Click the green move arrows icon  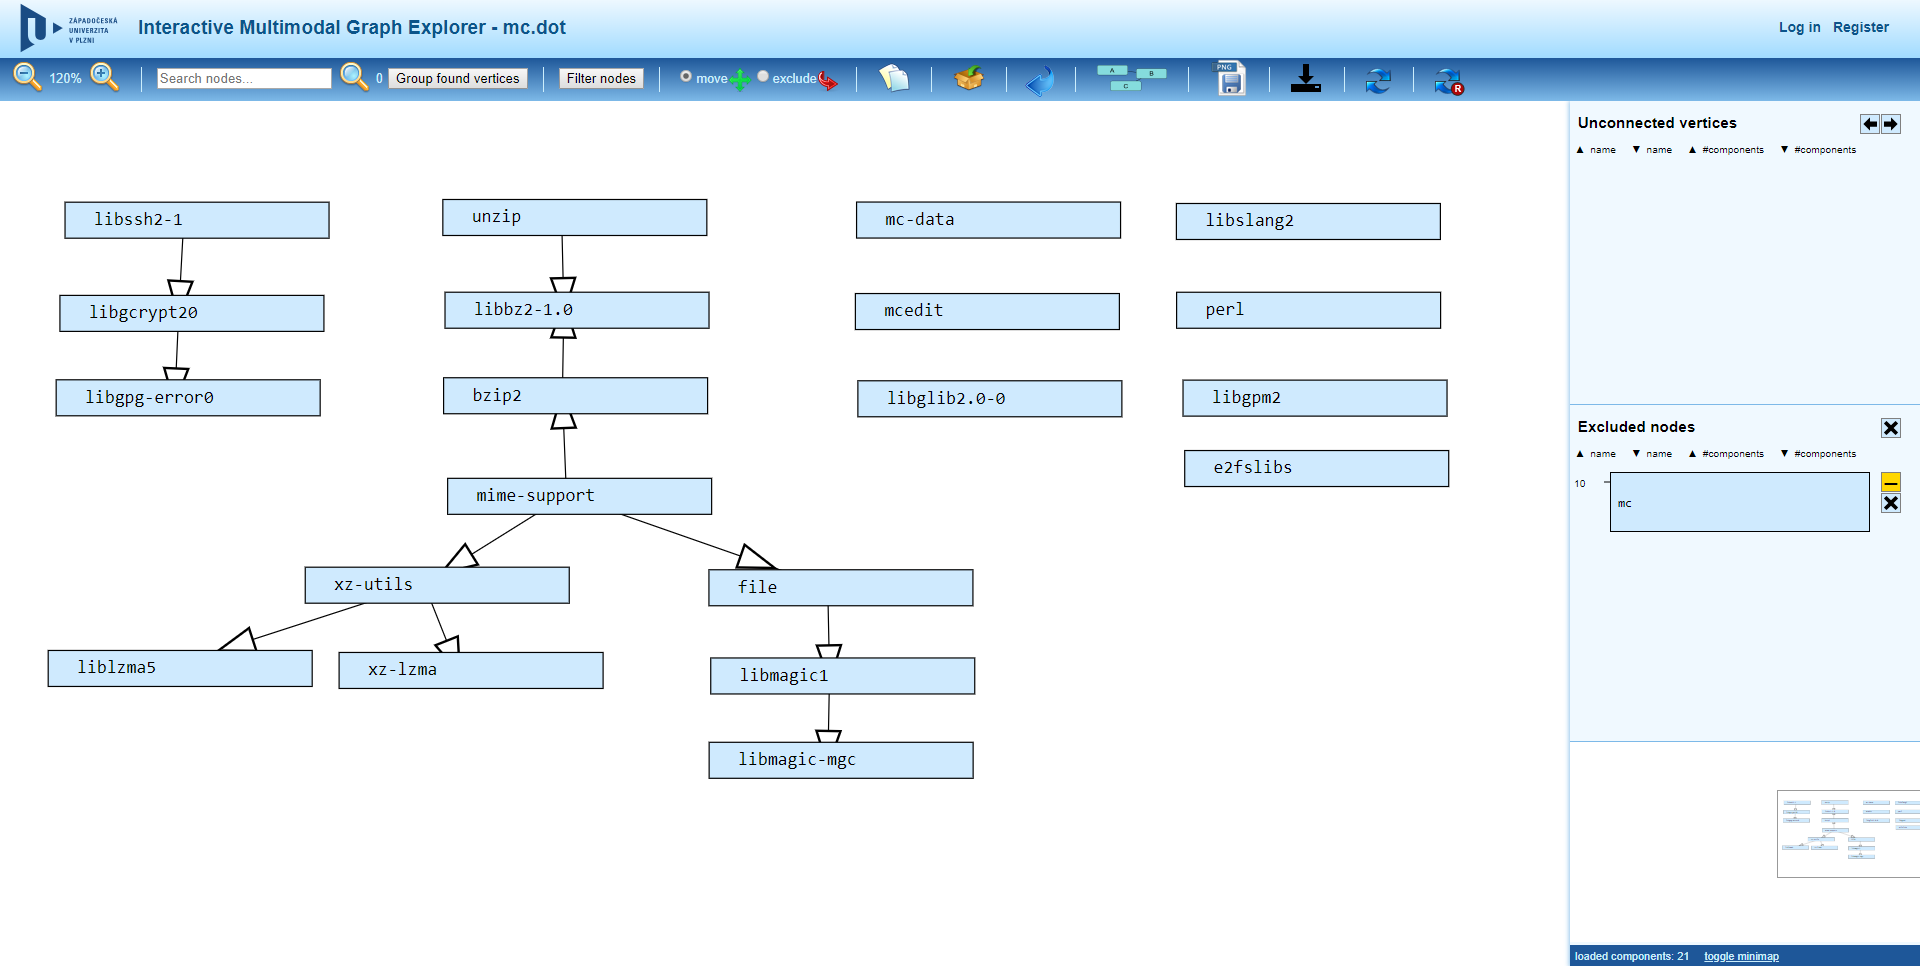pyautogui.click(x=740, y=80)
